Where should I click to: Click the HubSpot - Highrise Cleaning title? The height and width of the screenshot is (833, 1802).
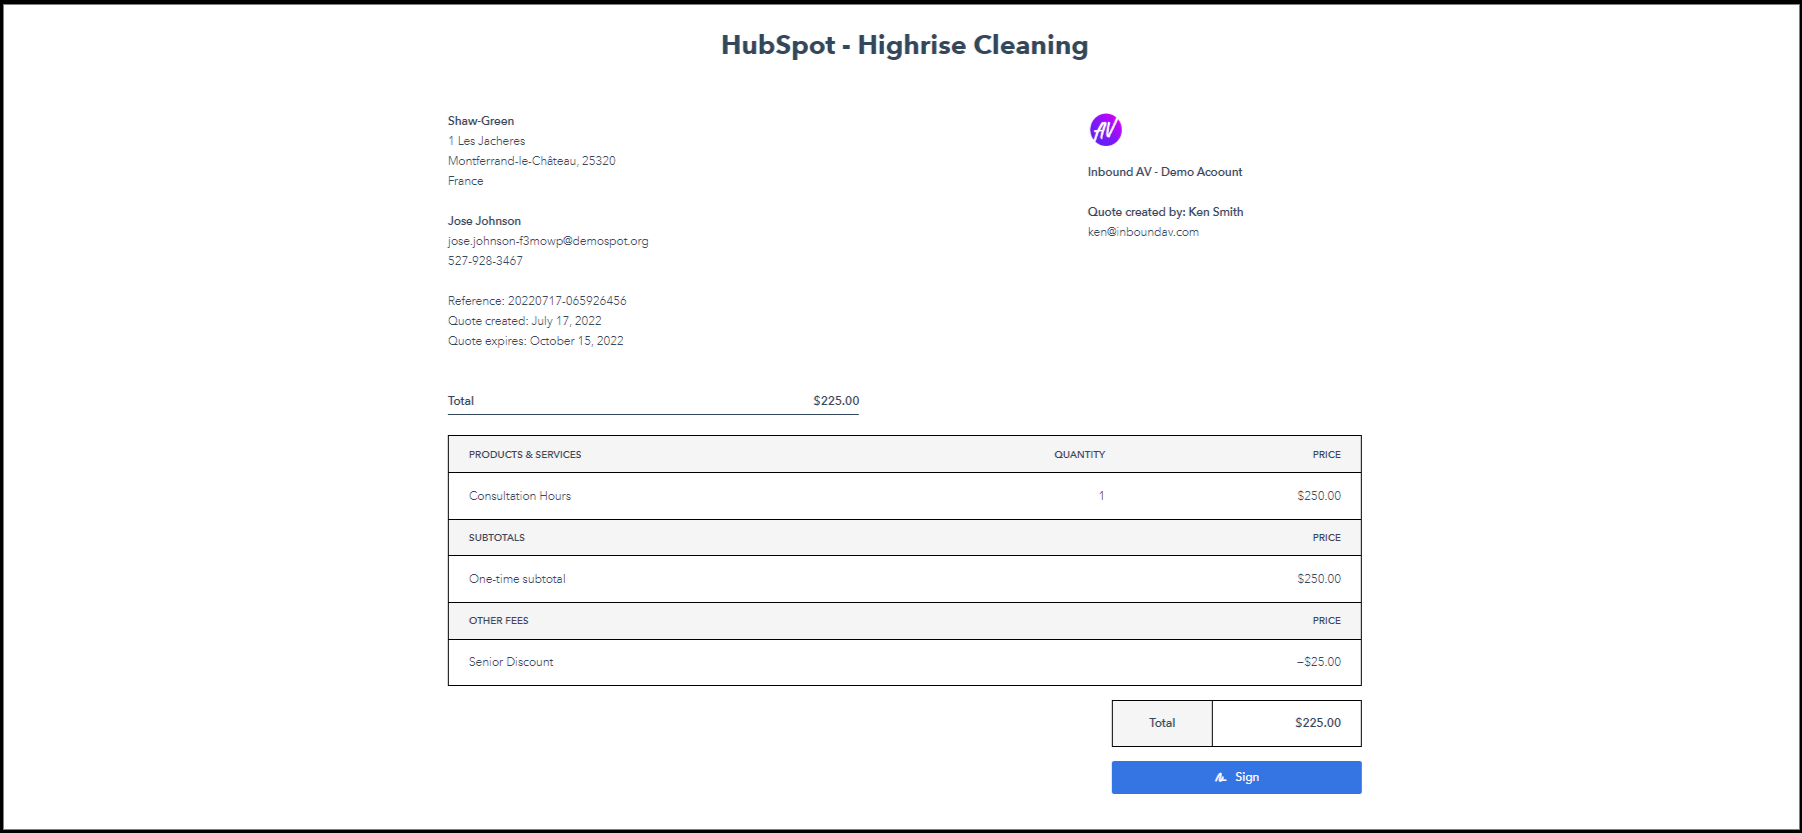(904, 45)
